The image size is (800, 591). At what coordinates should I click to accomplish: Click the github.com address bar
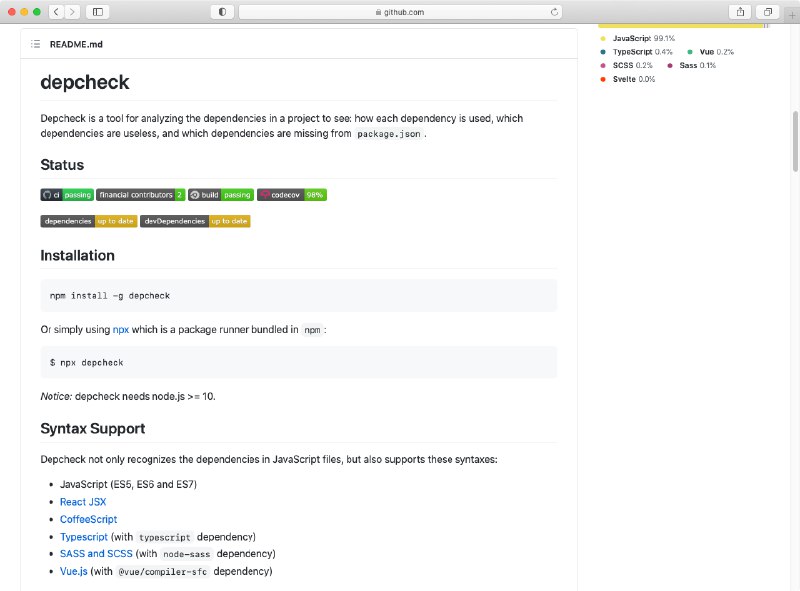[x=401, y=12]
